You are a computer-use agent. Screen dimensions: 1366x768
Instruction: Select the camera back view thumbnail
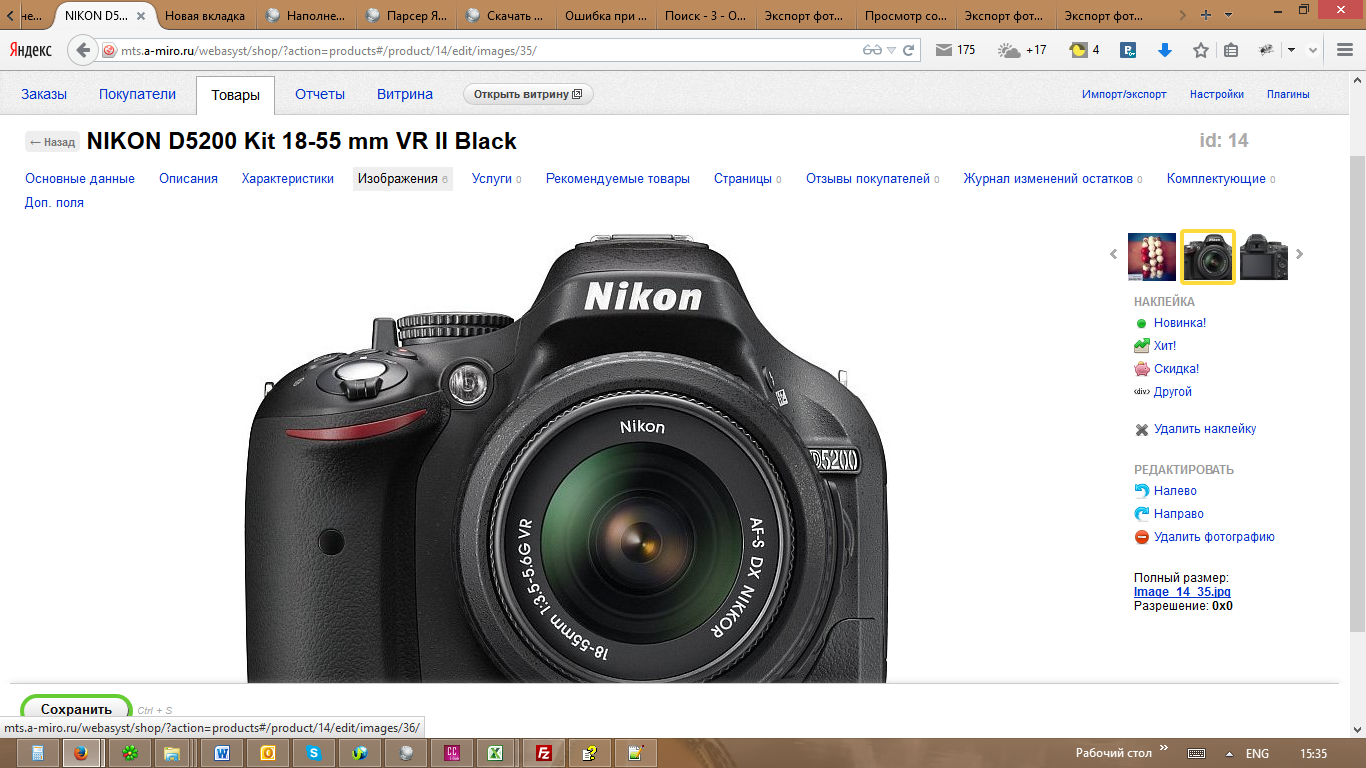click(x=1264, y=257)
